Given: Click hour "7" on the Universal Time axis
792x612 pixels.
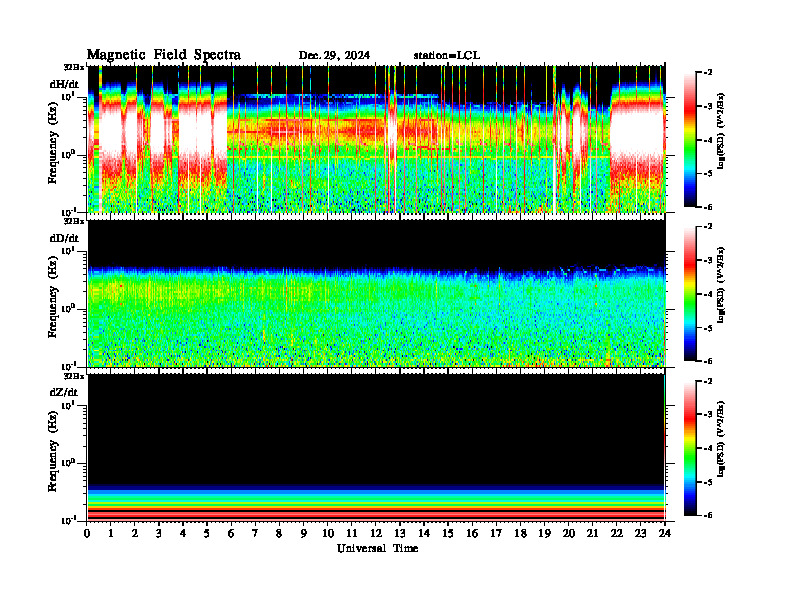Looking at the screenshot, I should coord(256,533).
